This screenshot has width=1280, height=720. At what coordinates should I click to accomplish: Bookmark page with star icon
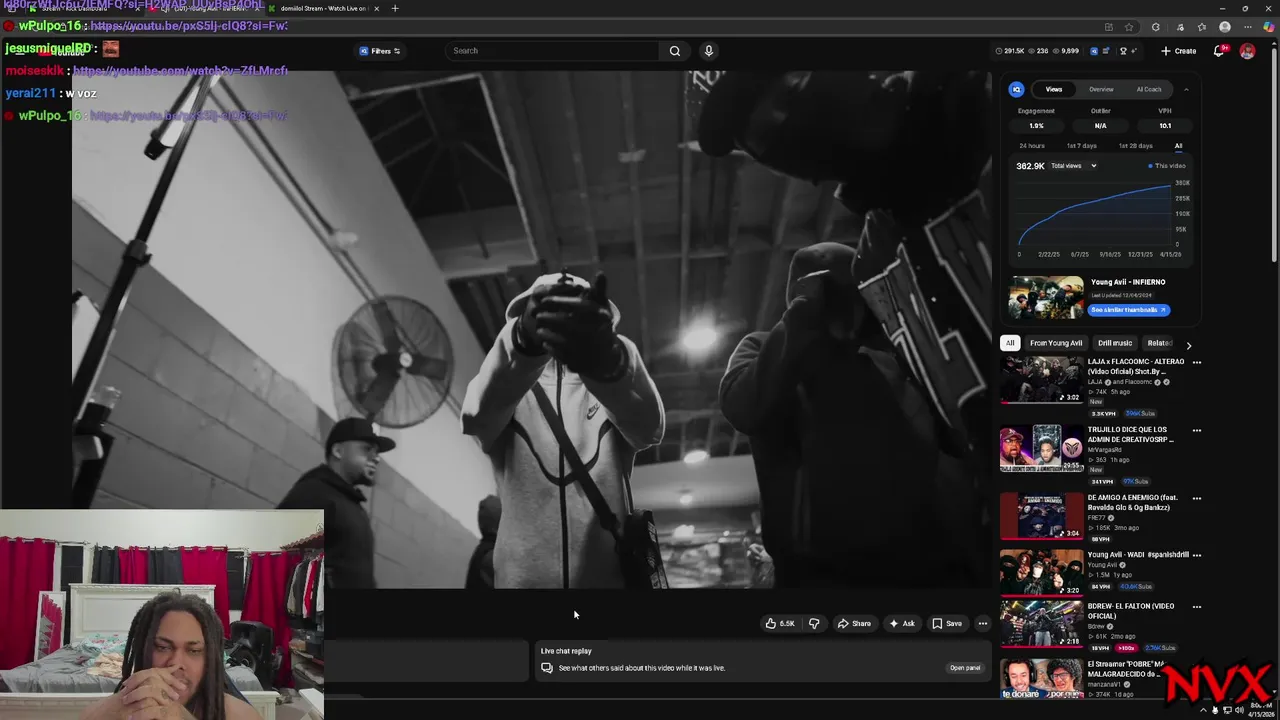[1129, 27]
